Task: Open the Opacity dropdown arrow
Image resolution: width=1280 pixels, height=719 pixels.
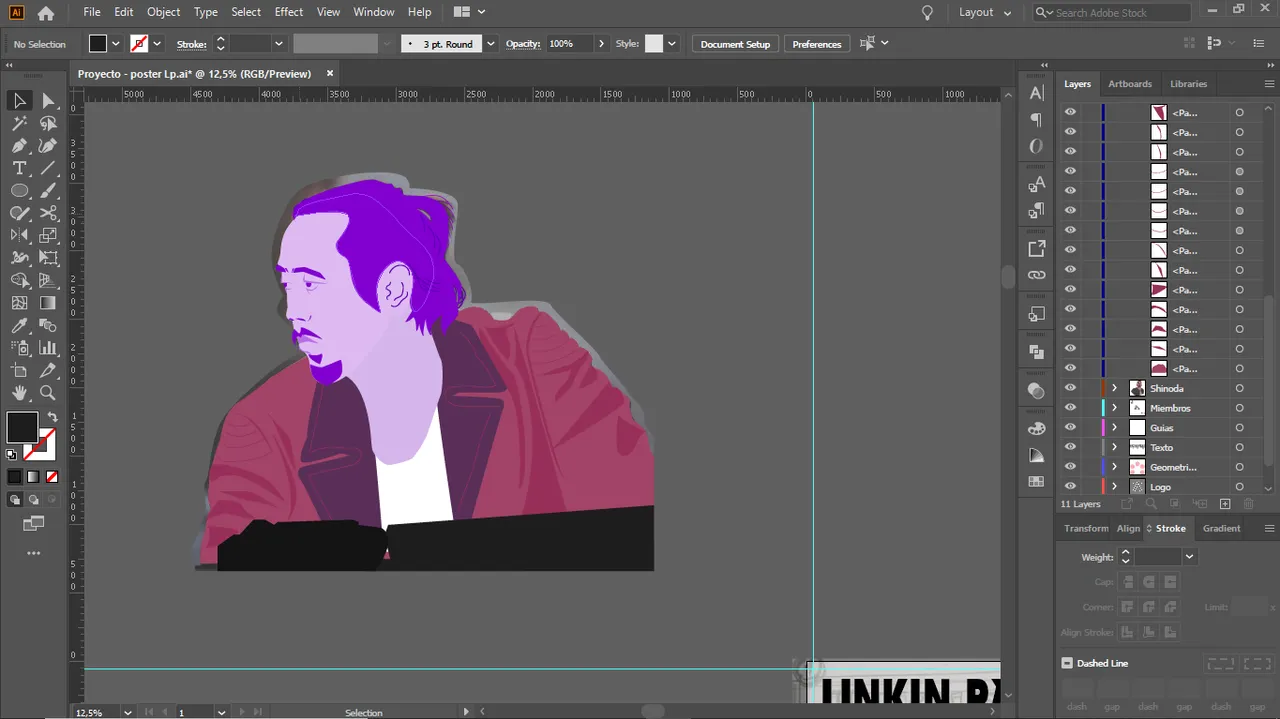Action: 601,44
